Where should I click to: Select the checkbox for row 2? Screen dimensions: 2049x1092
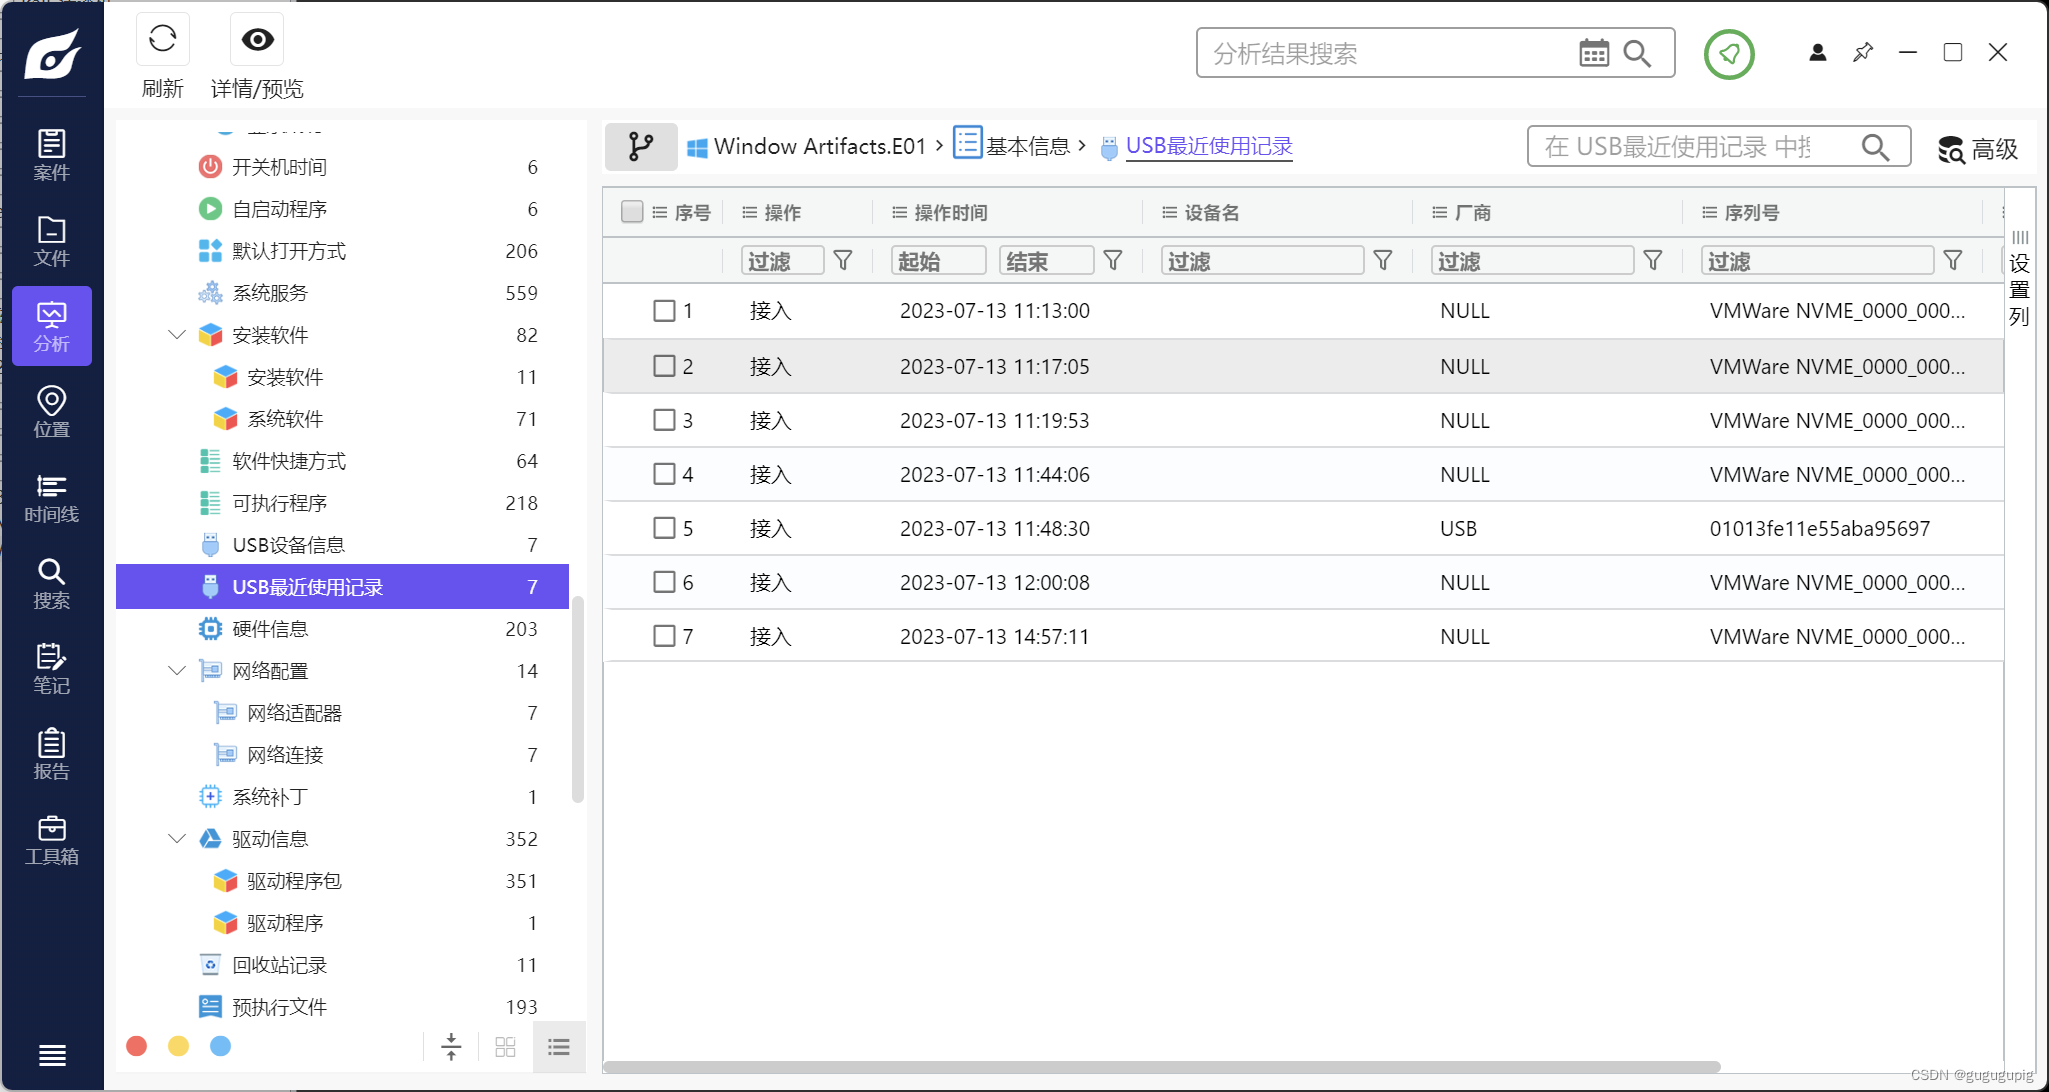pyautogui.click(x=664, y=366)
